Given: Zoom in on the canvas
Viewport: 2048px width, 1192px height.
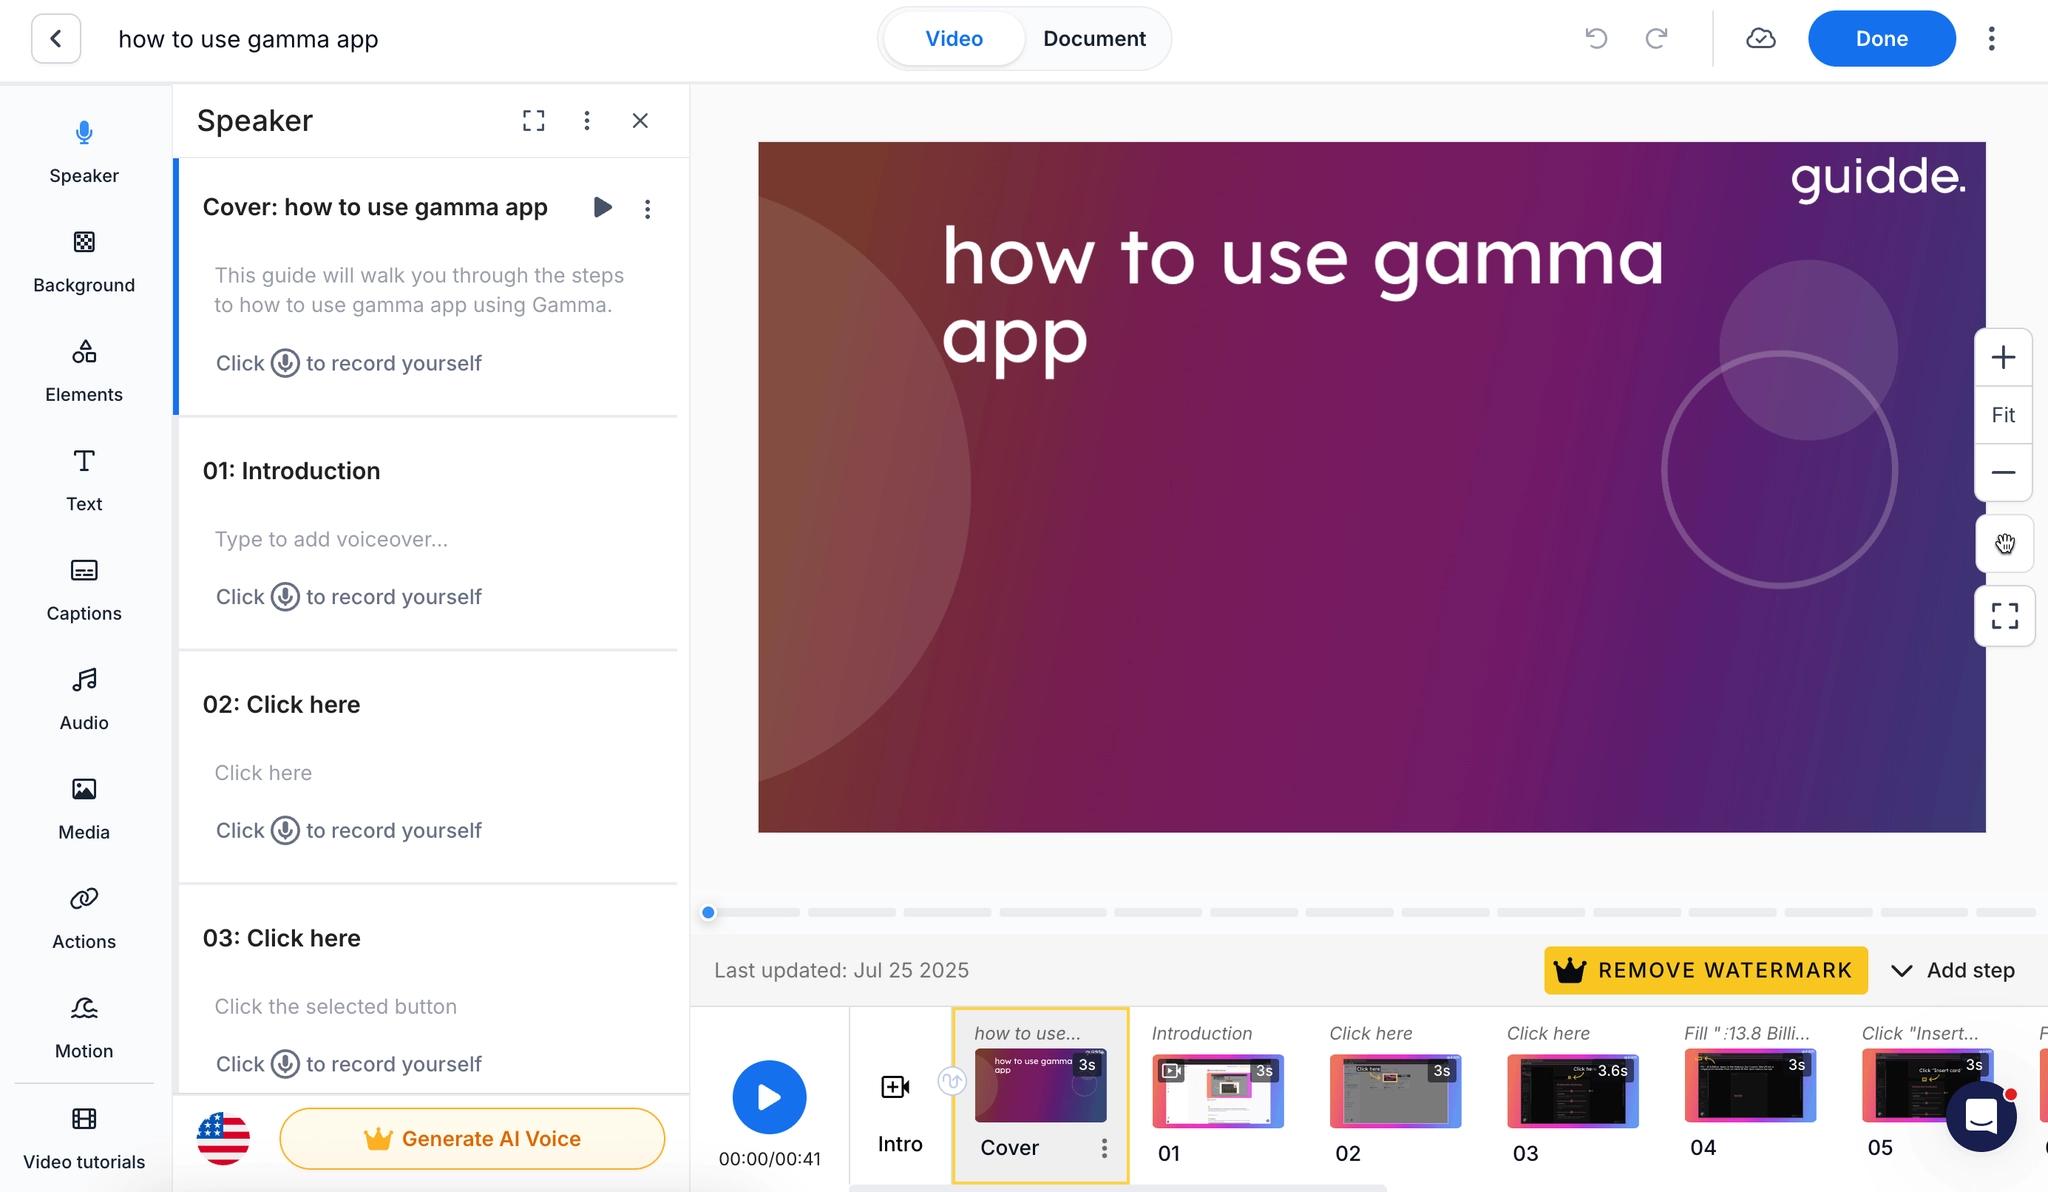Looking at the screenshot, I should (x=2003, y=358).
